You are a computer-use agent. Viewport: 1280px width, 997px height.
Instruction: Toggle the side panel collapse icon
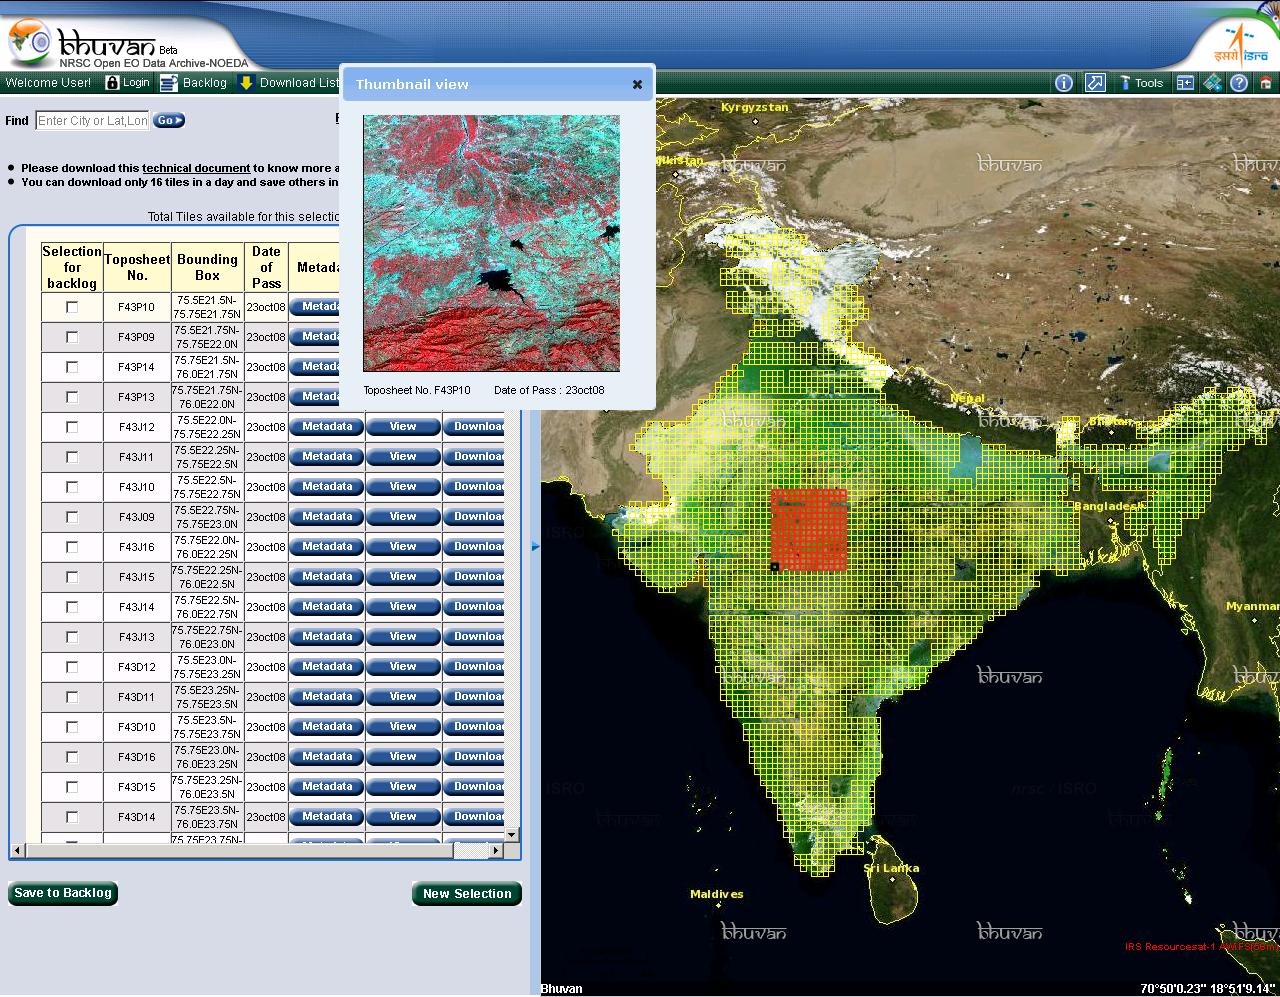point(1185,83)
